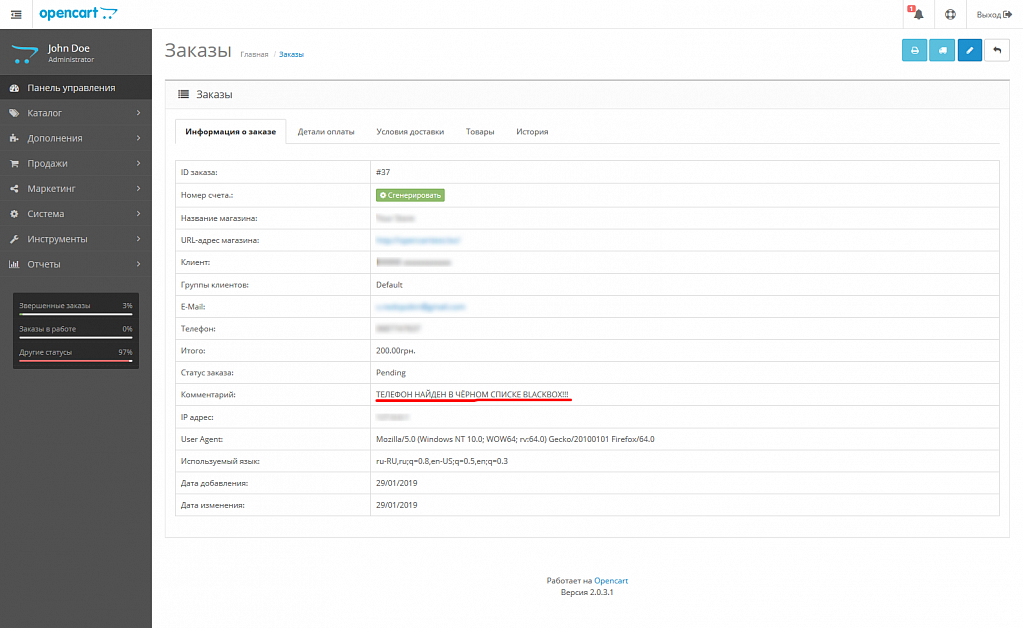This screenshot has height=628, width=1023.
Task: Open the Детали оплаты tab
Action: pyautogui.click(x=327, y=131)
